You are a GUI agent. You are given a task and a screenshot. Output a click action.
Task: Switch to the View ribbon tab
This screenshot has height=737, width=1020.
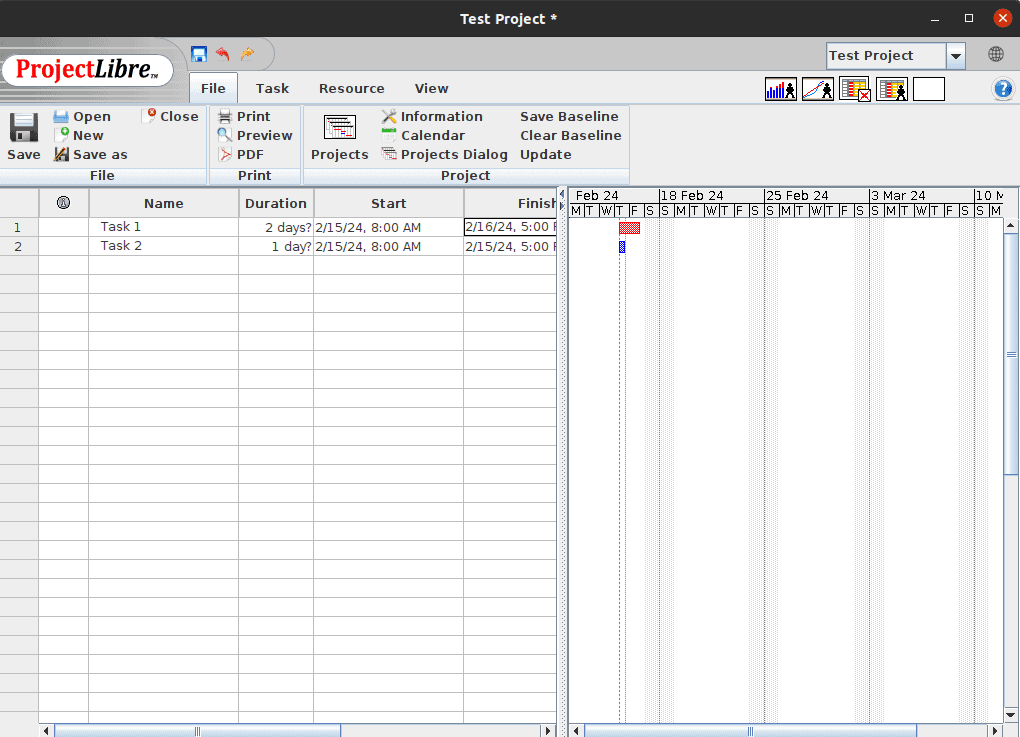pyautogui.click(x=431, y=88)
